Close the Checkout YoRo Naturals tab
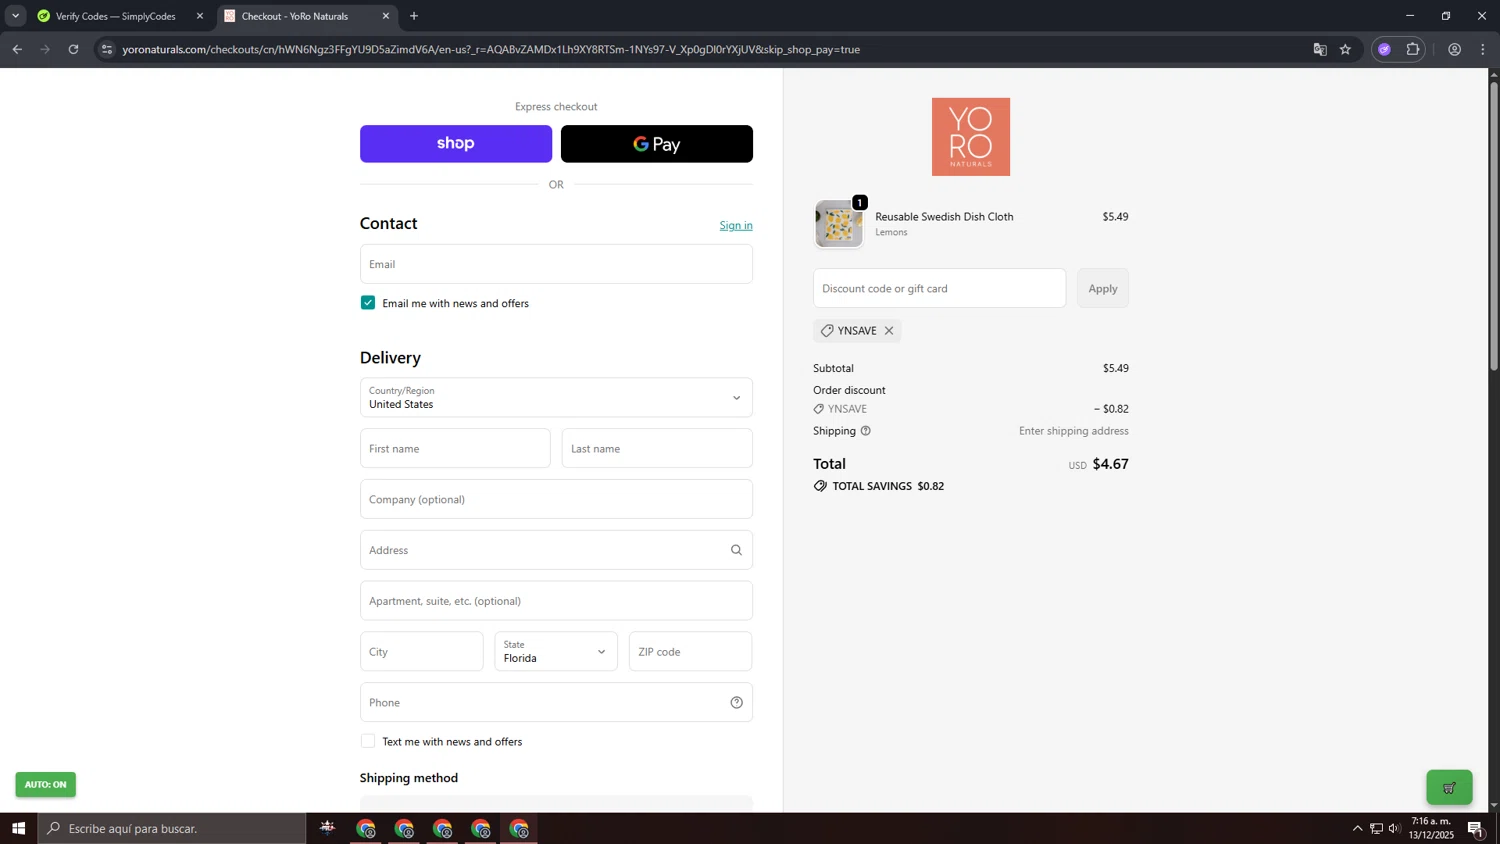1500x844 pixels. pos(386,16)
